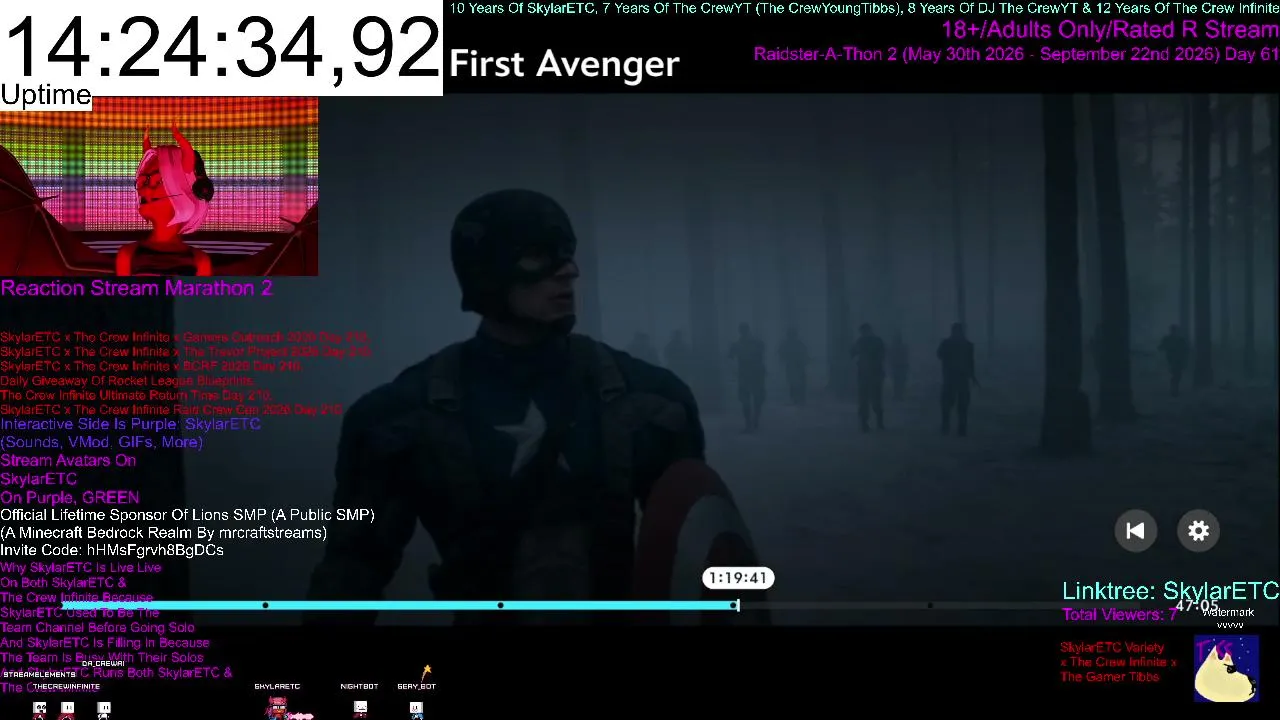1280x720 pixels.
Task: Click the "SkylarETC Variety" red text
Action: pos(1112,648)
